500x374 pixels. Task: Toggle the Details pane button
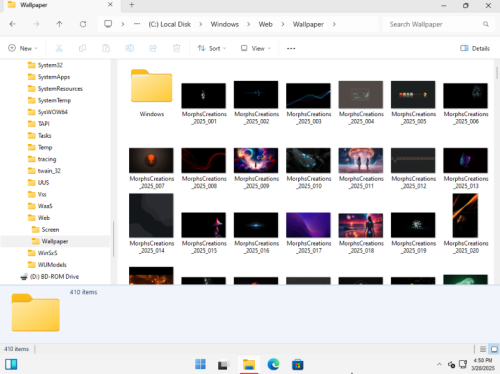pos(475,48)
